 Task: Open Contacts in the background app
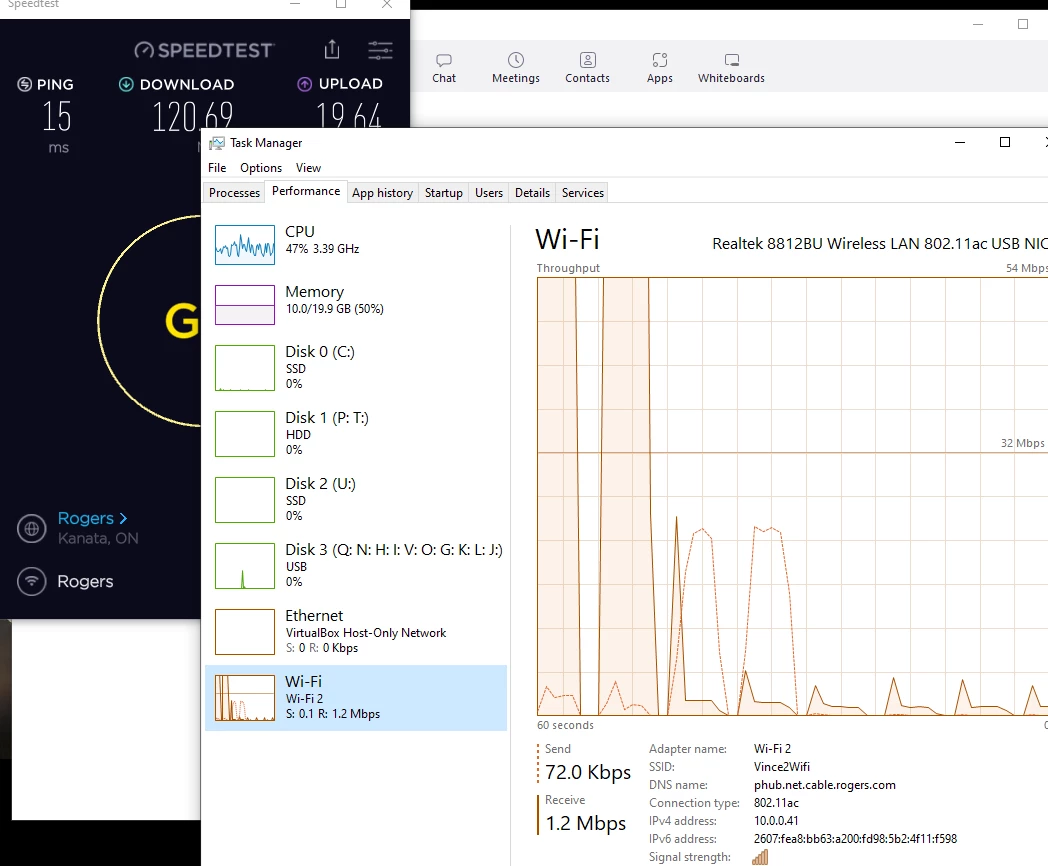pos(587,68)
